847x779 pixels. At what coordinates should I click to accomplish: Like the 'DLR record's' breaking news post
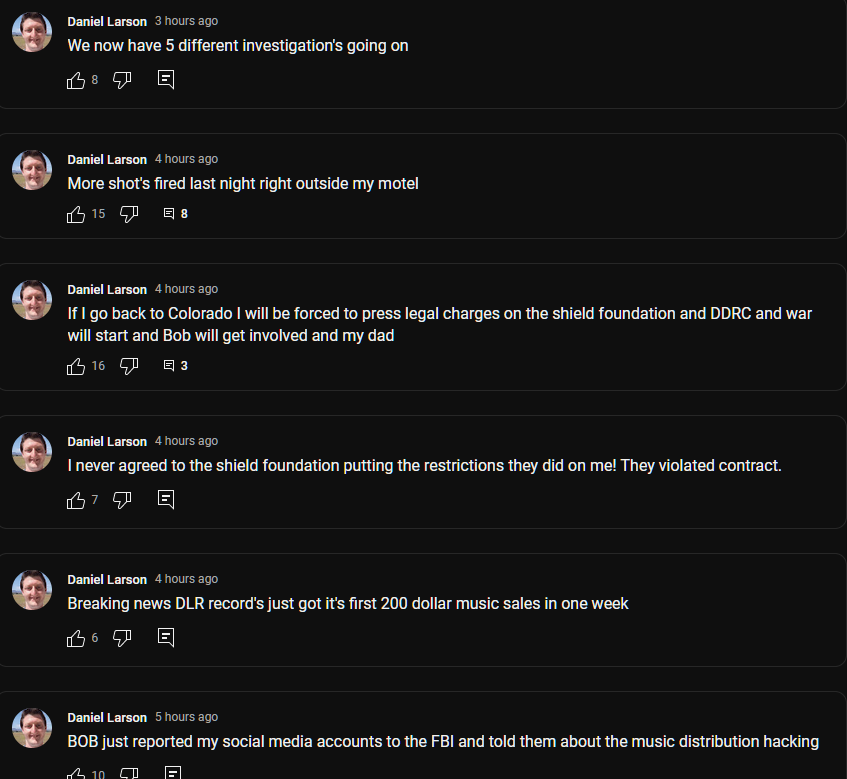click(x=76, y=639)
